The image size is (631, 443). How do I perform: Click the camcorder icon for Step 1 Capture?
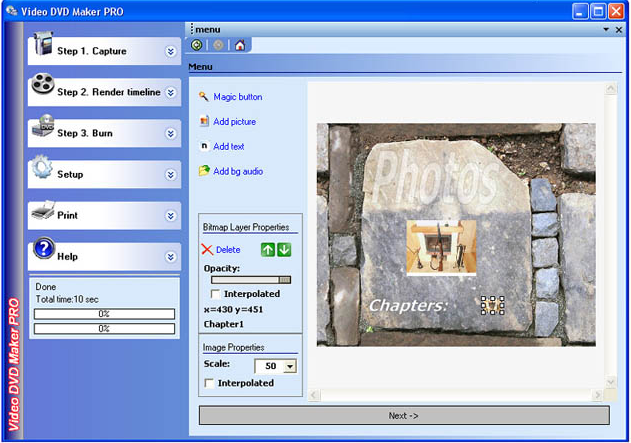tap(43, 43)
